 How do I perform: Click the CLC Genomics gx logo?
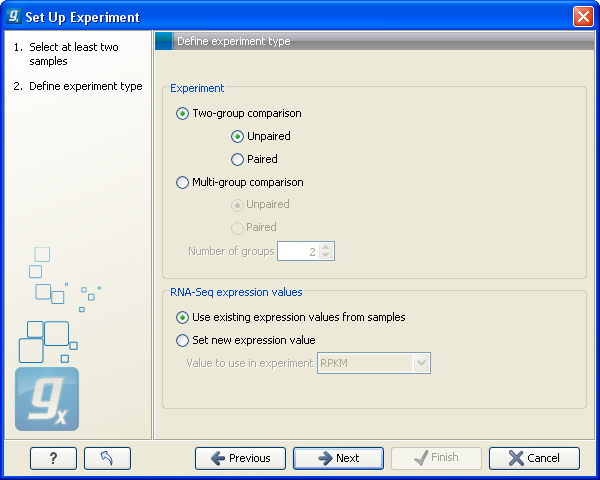[47, 399]
